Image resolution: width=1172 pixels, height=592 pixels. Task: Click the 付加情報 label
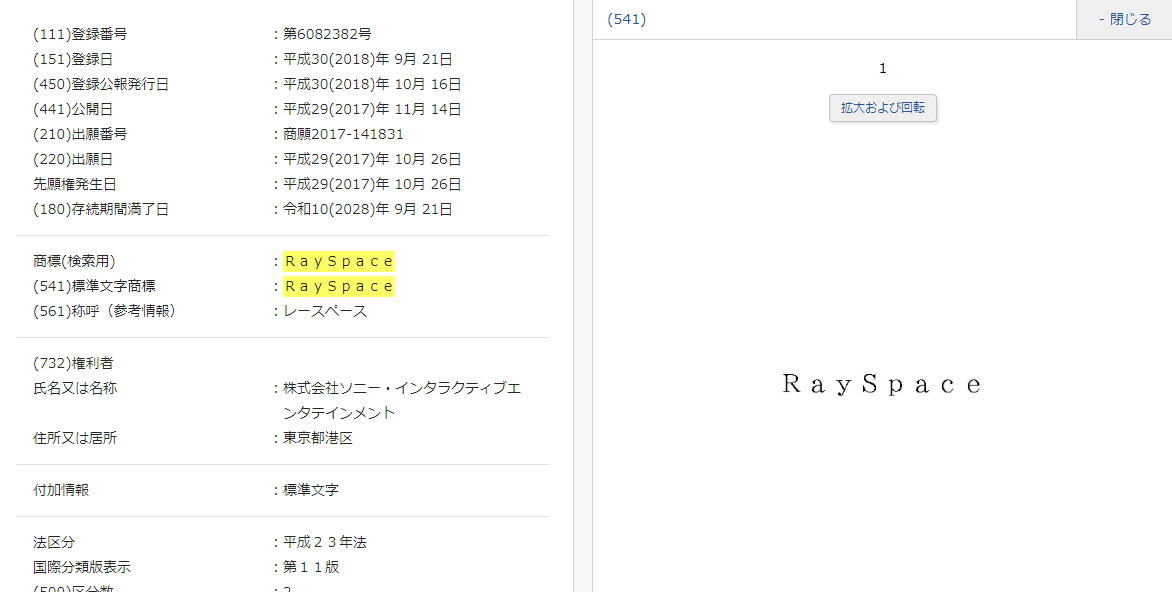[61, 490]
